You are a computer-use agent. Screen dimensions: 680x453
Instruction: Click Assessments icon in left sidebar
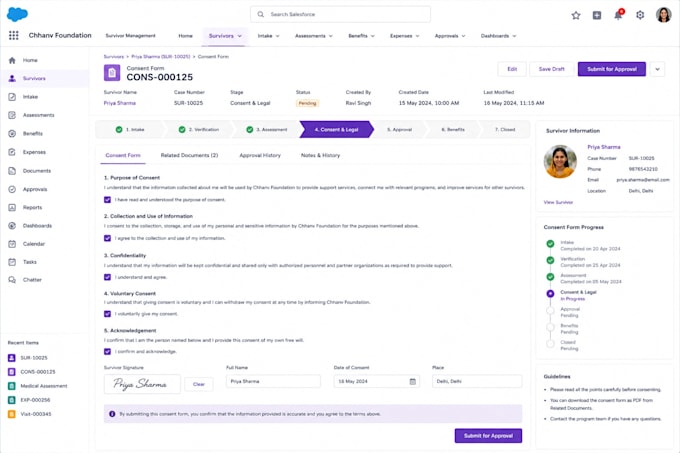[x=12, y=115]
